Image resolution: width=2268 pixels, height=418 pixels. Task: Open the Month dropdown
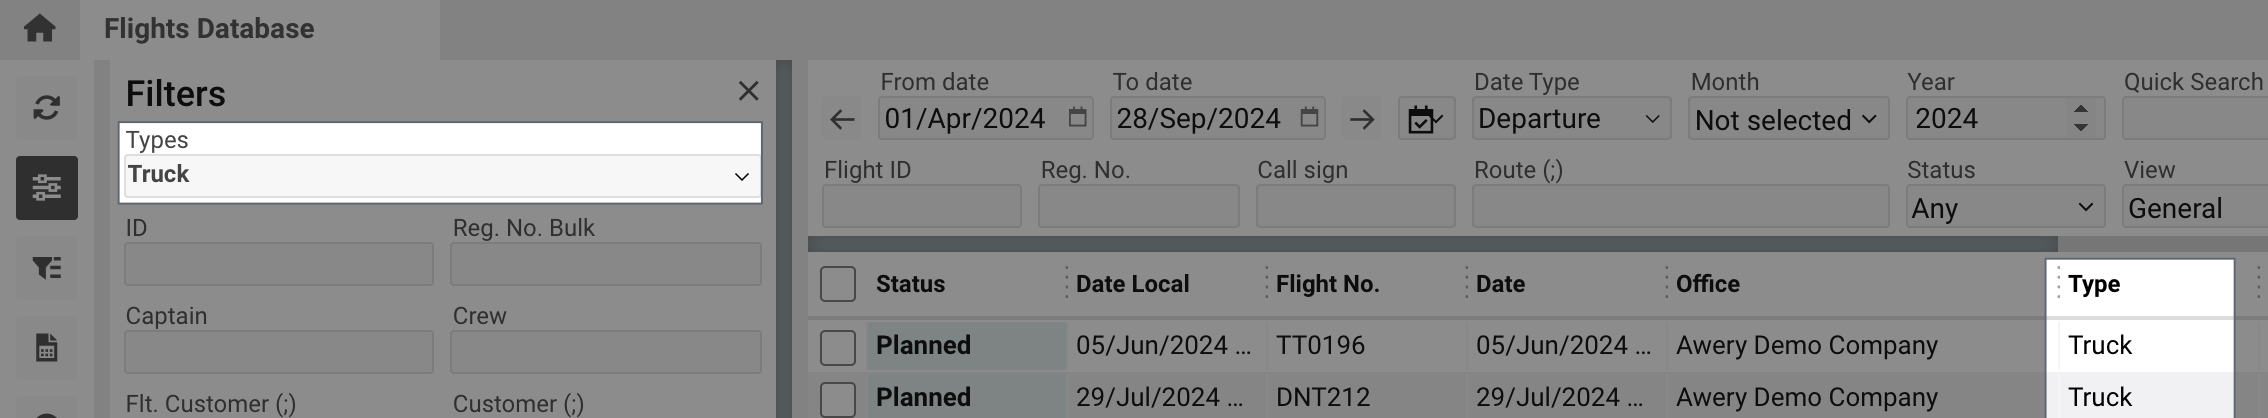[x=1787, y=120]
